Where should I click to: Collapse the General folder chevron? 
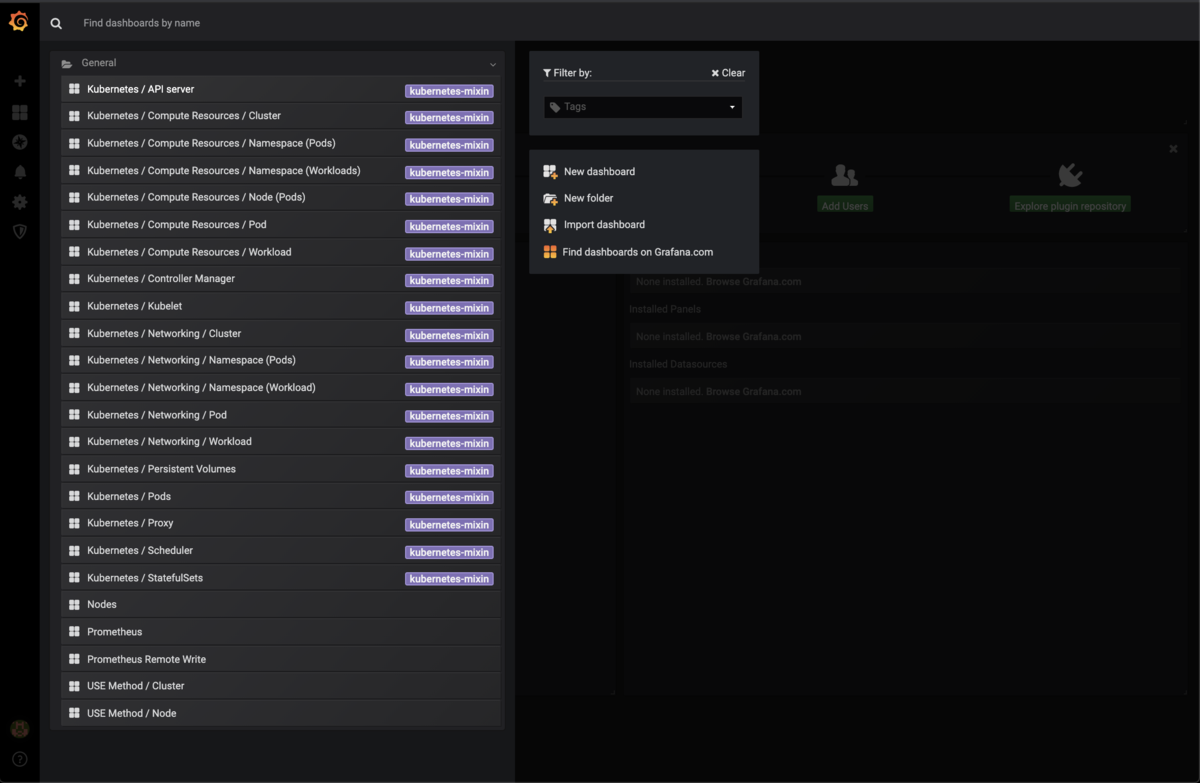click(493, 64)
